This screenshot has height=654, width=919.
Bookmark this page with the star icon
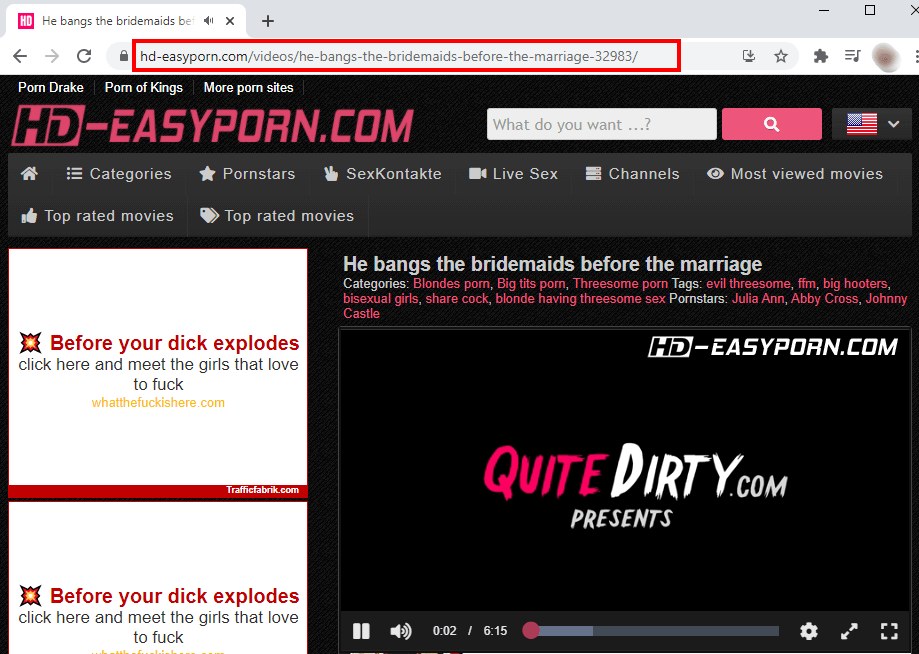pos(781,56)
